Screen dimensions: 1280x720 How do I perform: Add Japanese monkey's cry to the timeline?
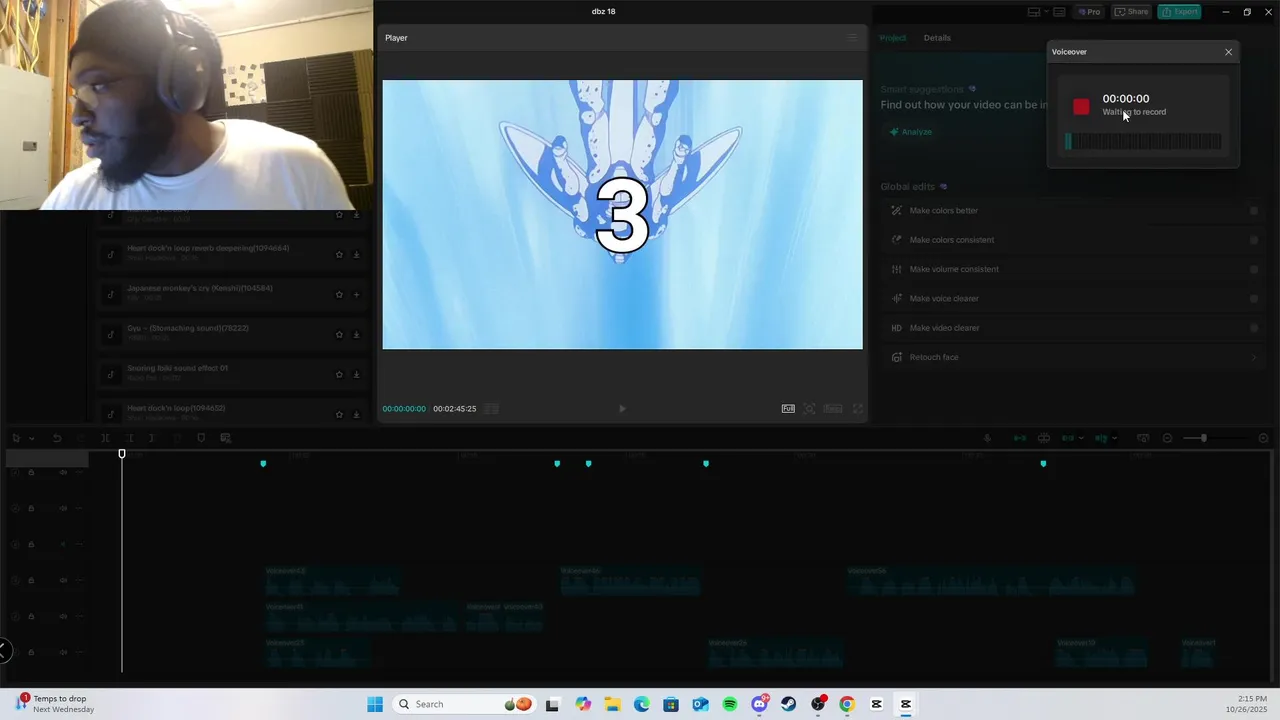(x=356, y=295)
